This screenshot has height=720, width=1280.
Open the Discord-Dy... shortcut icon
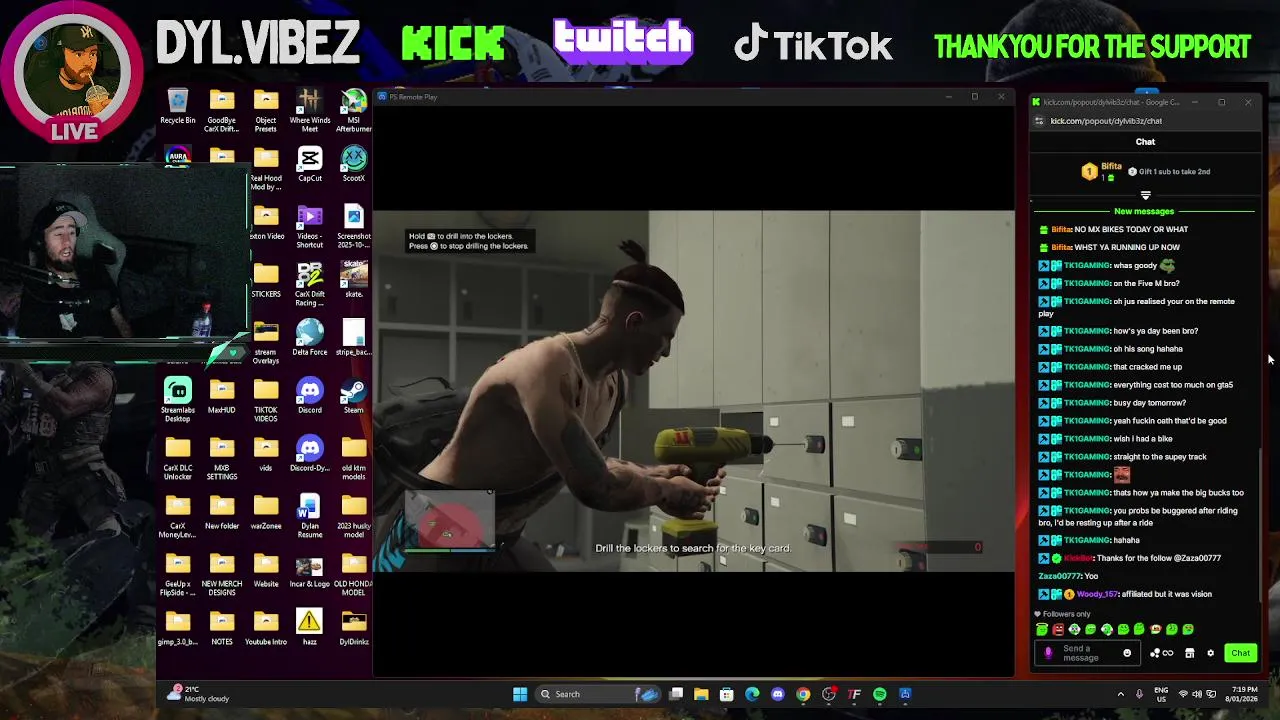(310, 454)
